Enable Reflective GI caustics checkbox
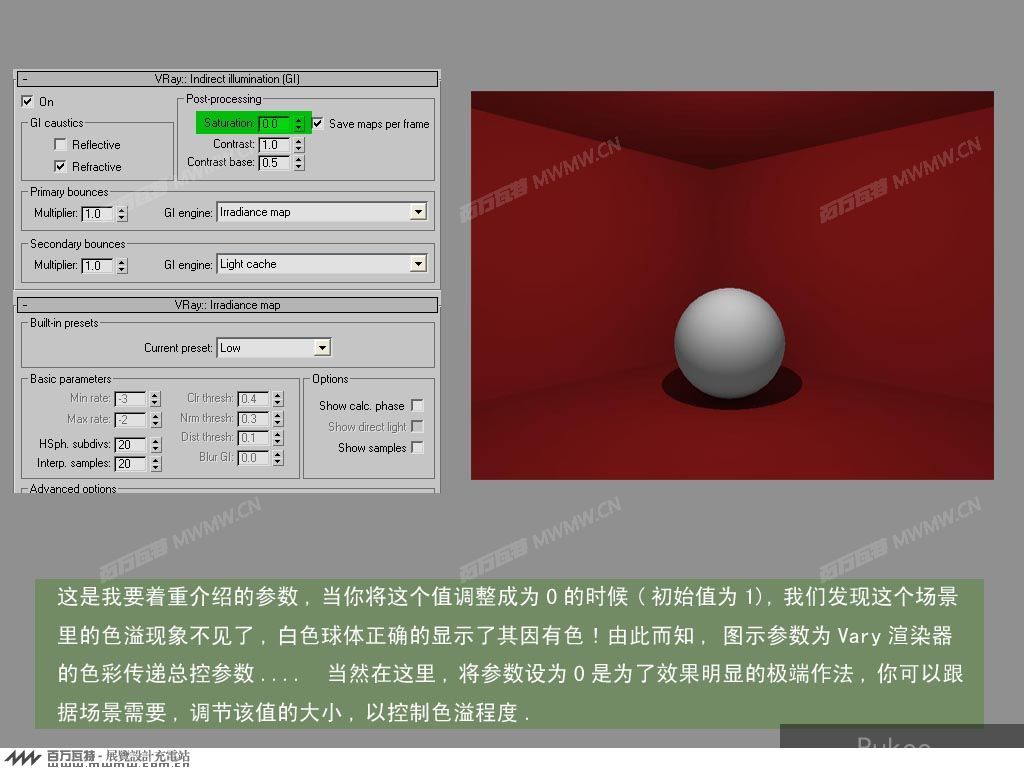Viewport: 1024px width, 768px height. pos(60,144)
